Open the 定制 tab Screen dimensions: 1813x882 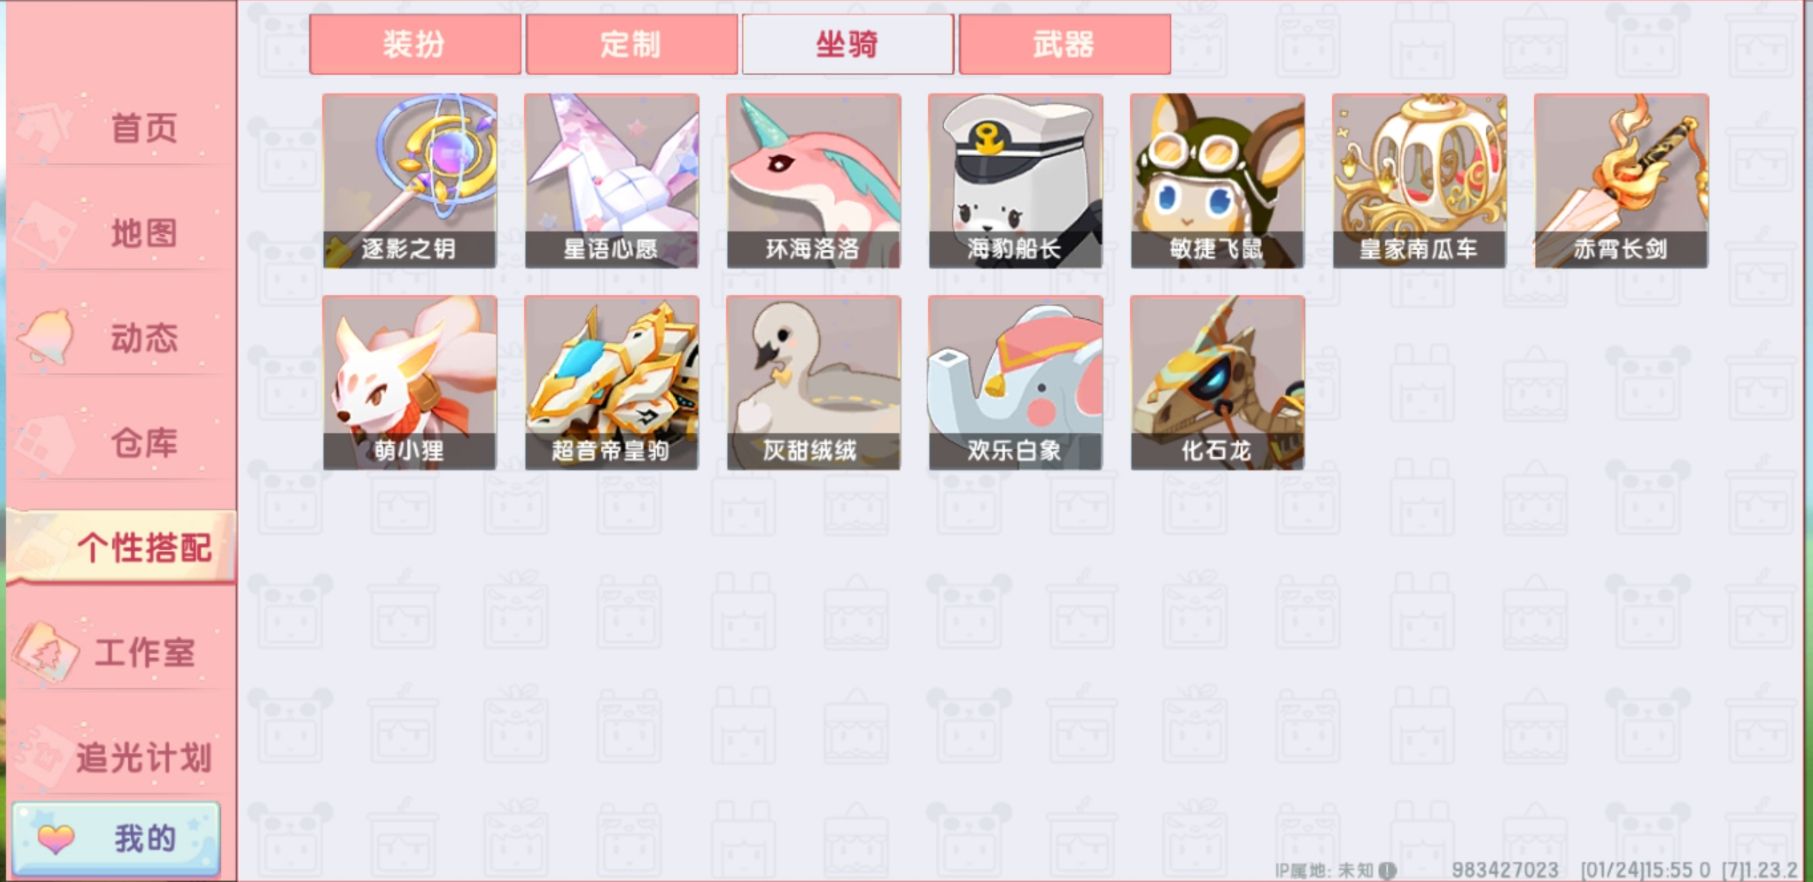[x=632, y=44]
